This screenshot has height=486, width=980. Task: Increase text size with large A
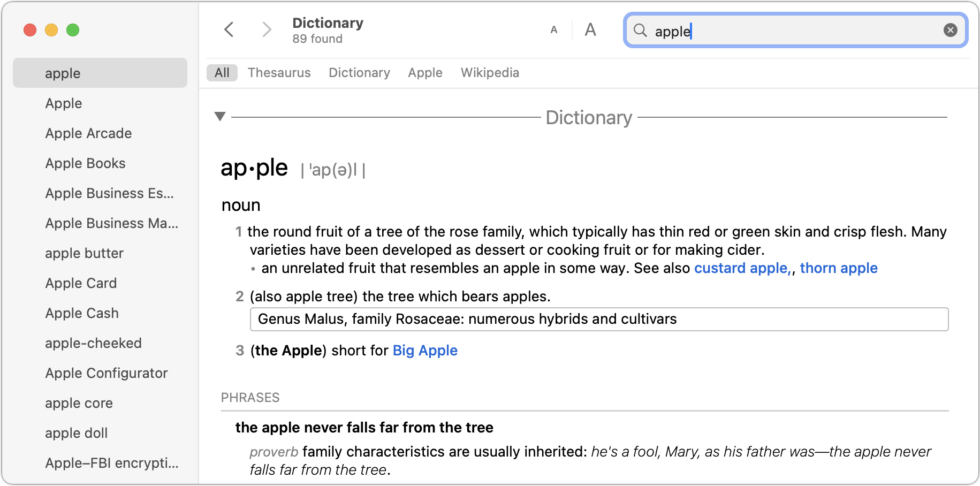(x=590, y=30)
